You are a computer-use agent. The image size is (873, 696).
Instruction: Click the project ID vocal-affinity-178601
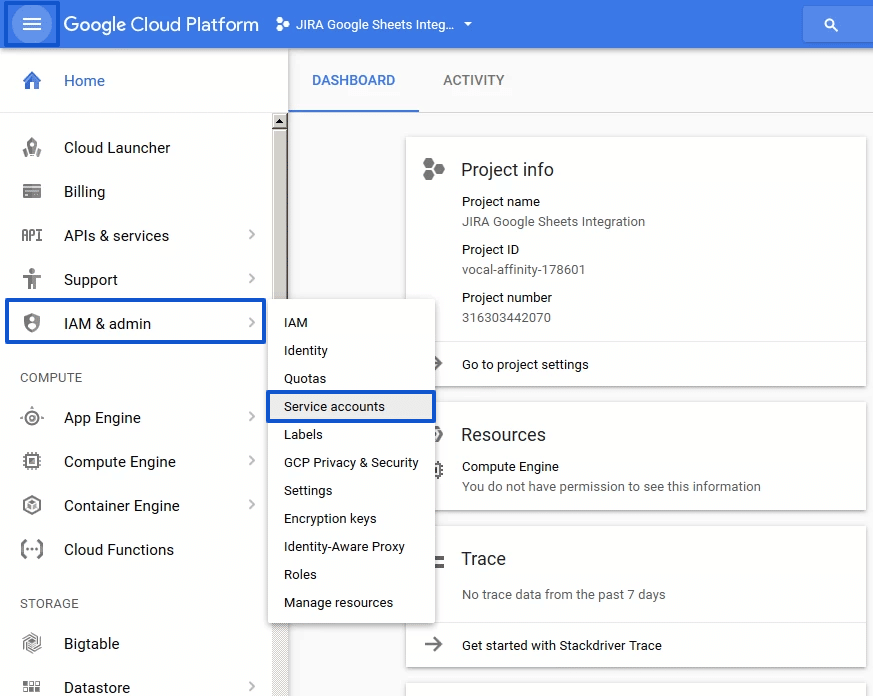(x=523, y=269)
